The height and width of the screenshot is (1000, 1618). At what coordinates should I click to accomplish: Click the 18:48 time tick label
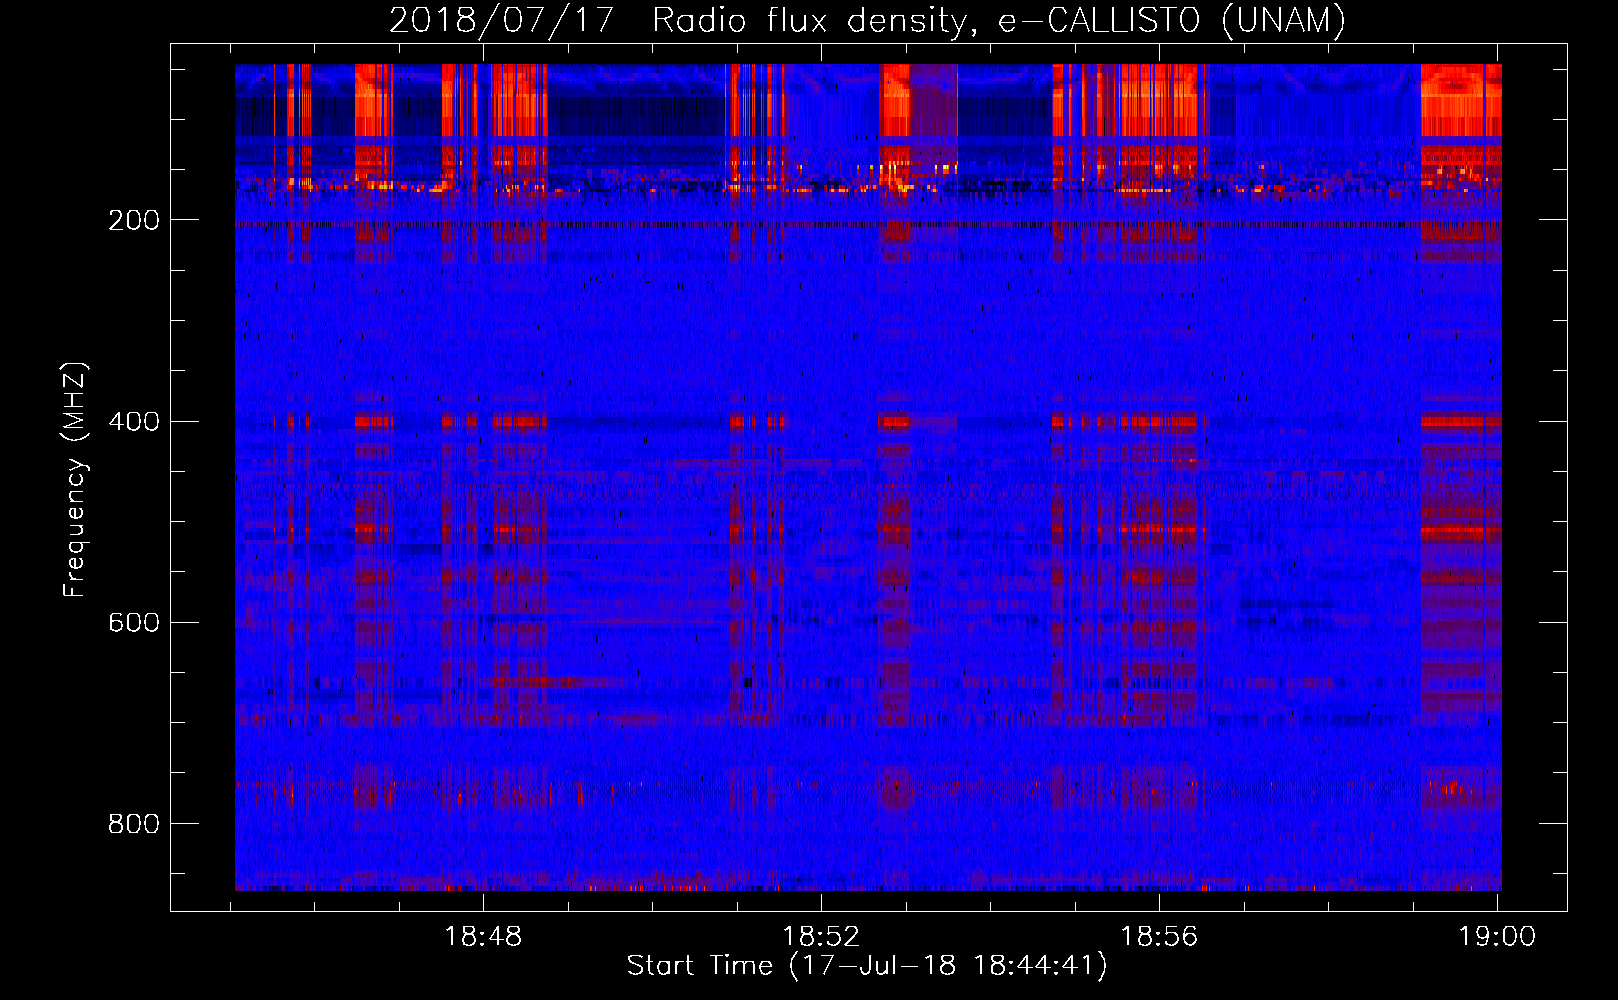[x=483, y=936]
